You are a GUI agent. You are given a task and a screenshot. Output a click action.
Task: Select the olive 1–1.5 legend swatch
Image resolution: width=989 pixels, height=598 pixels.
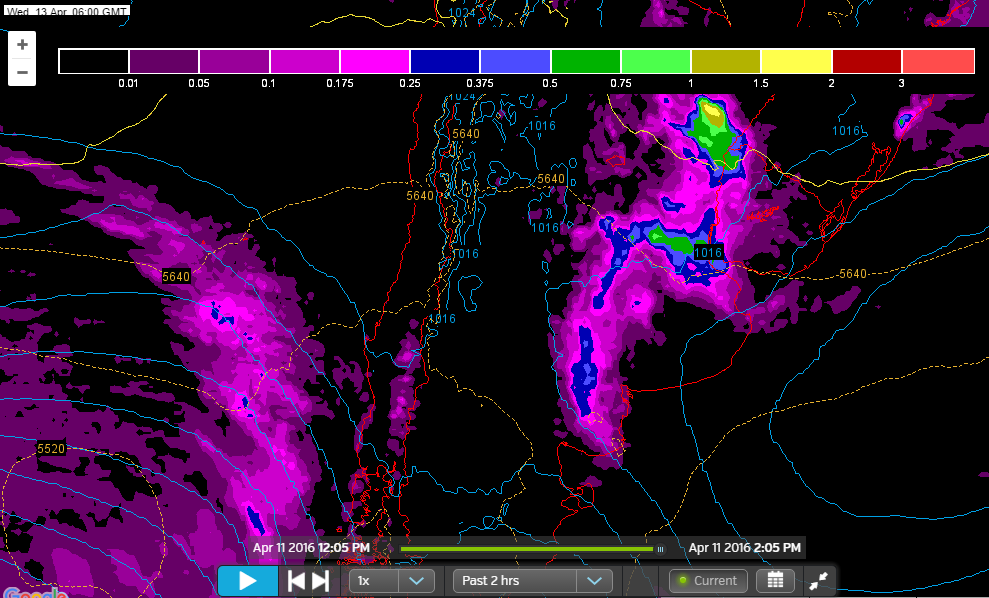click(726, 61)
